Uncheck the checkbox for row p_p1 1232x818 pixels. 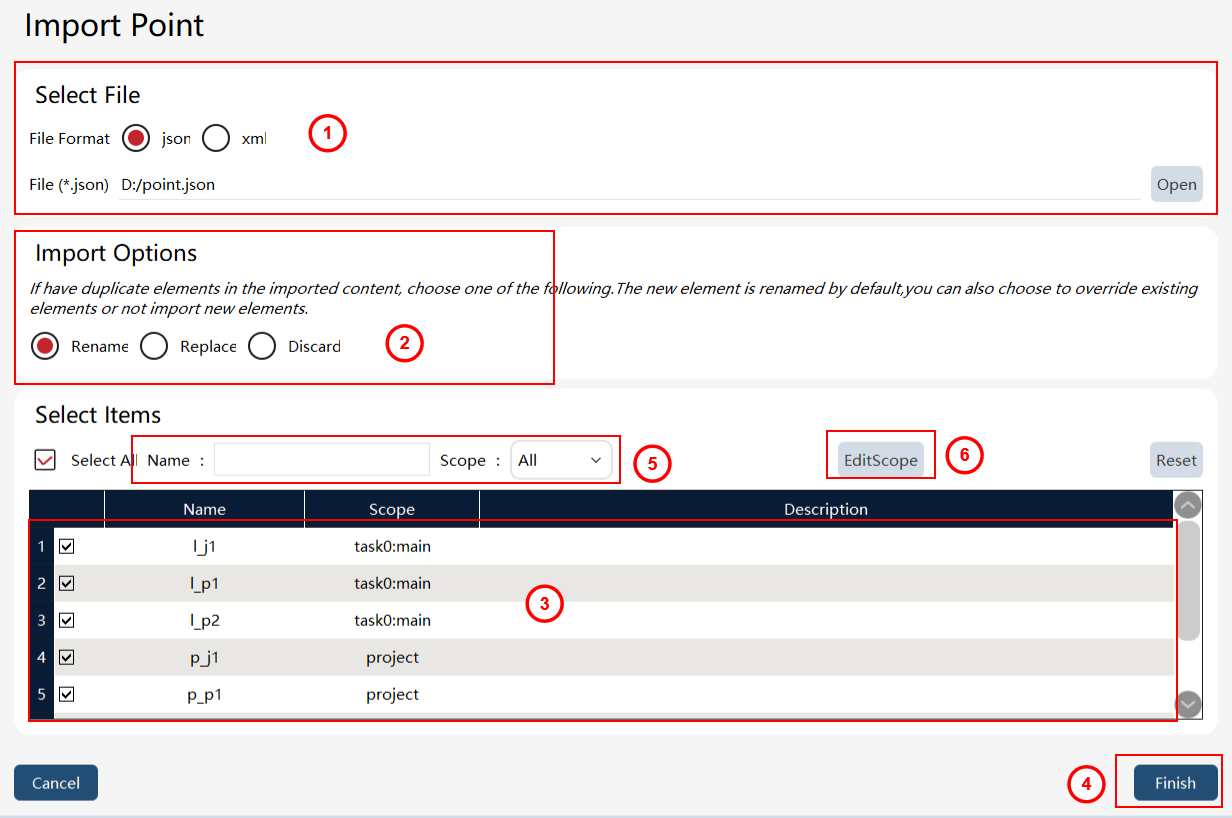67,694
